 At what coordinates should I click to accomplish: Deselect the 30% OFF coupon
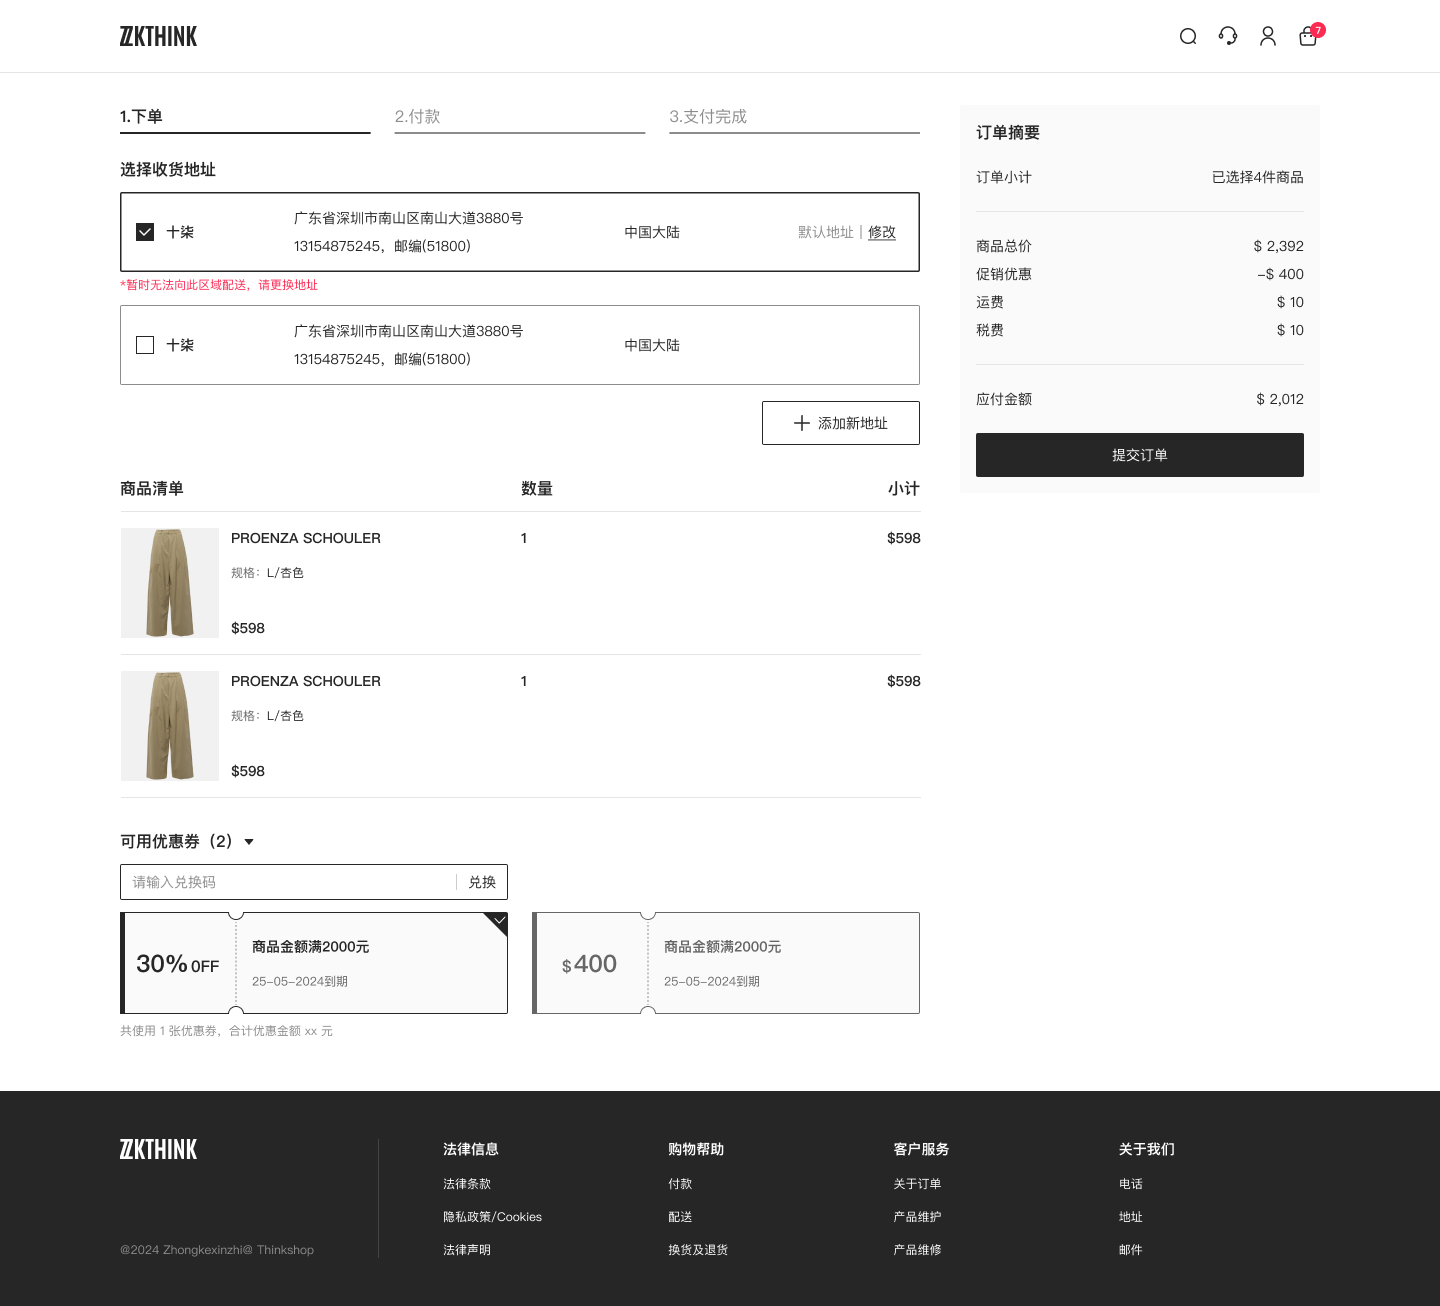[x=314, y=963]
